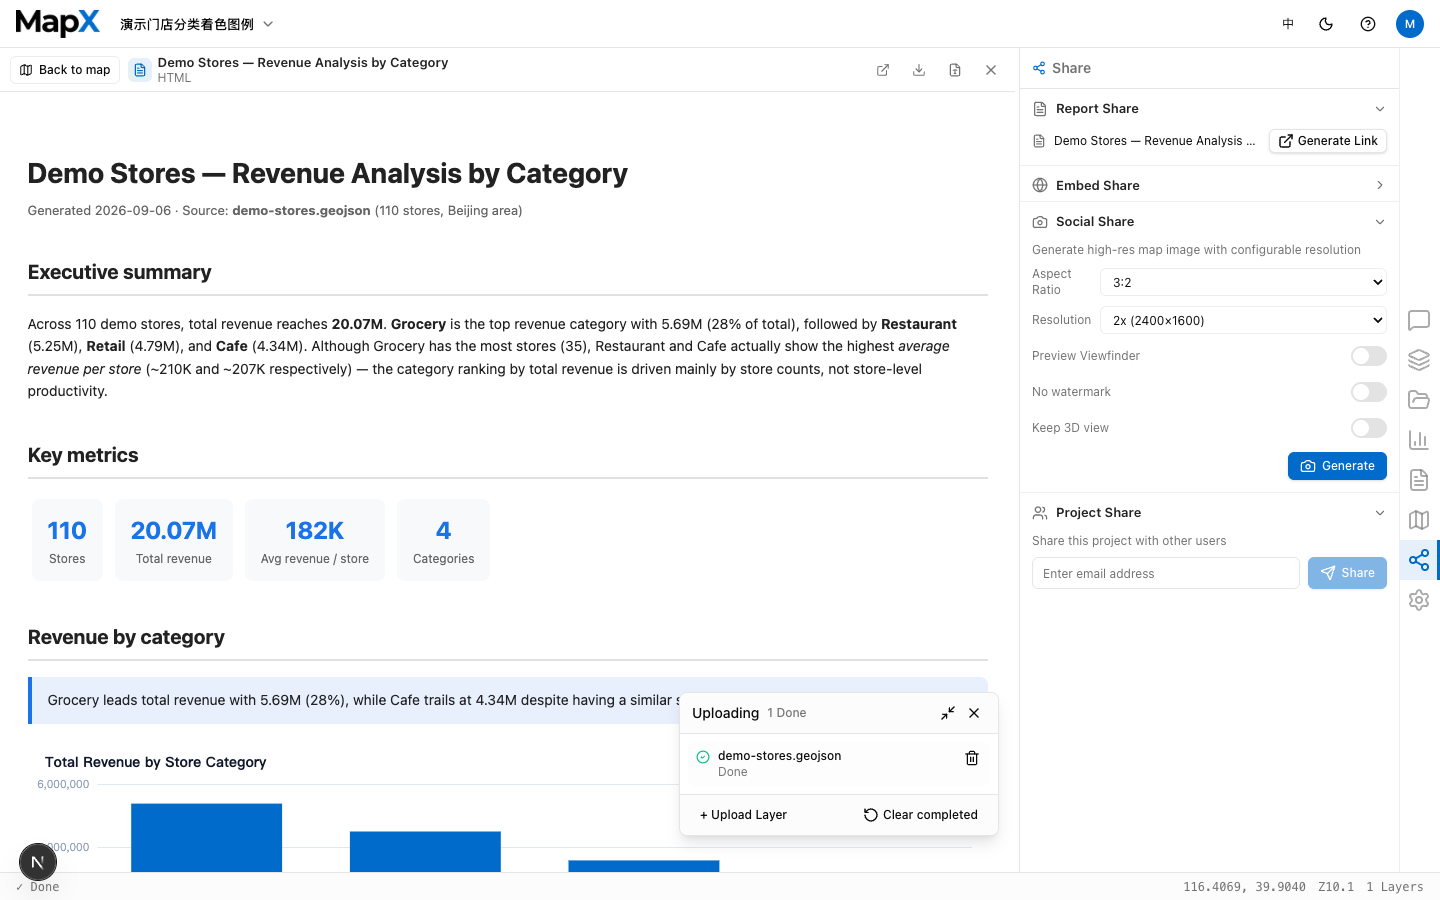This screenshot has width=1440, height=900.
Task: Click Generate Link button
Action: [1328, 141]
